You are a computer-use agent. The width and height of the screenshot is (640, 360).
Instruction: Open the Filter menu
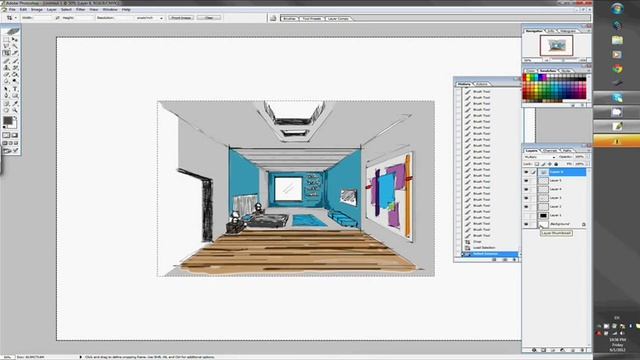click(x=80, y=9)
